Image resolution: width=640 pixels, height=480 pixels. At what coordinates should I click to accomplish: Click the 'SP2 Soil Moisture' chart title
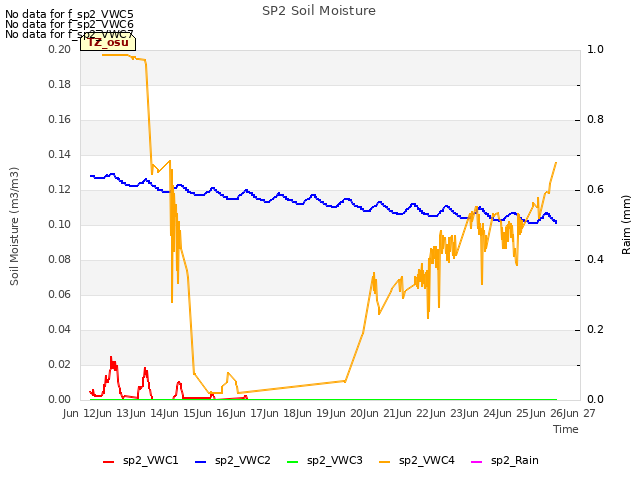tap(319, 11)
